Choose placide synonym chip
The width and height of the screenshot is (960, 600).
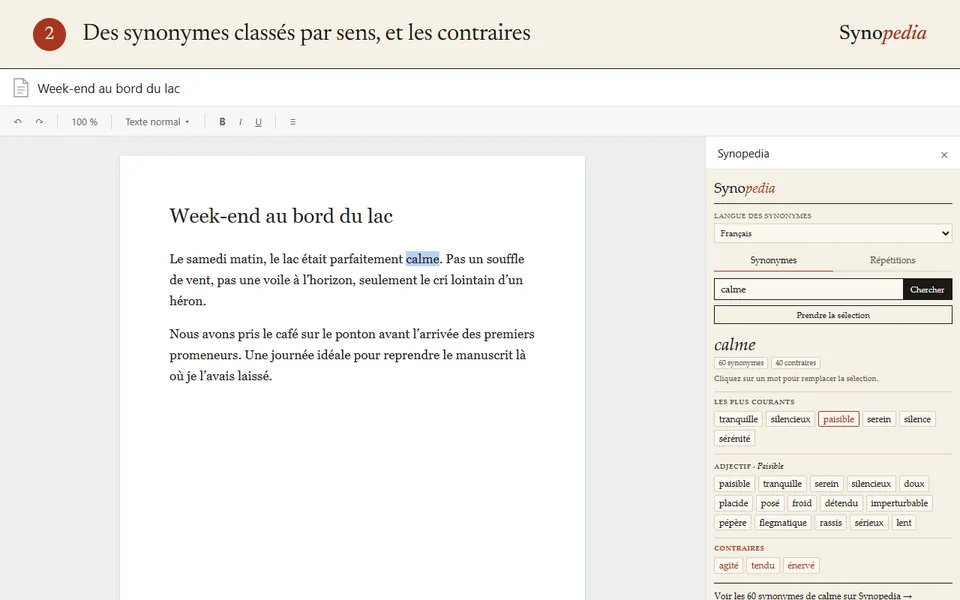733,503
